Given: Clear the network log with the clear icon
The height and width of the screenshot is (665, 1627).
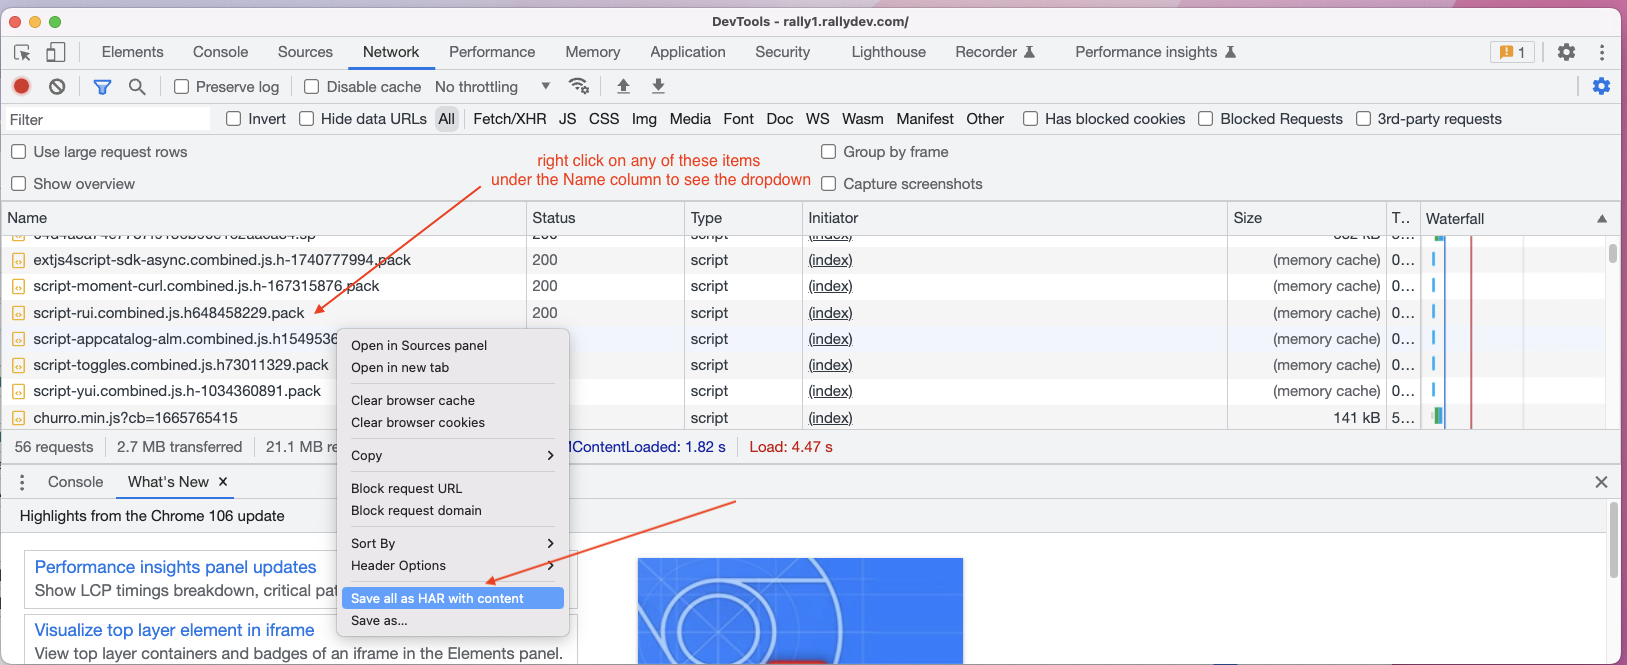Looking at the screenshot, I should coord(57,87).
